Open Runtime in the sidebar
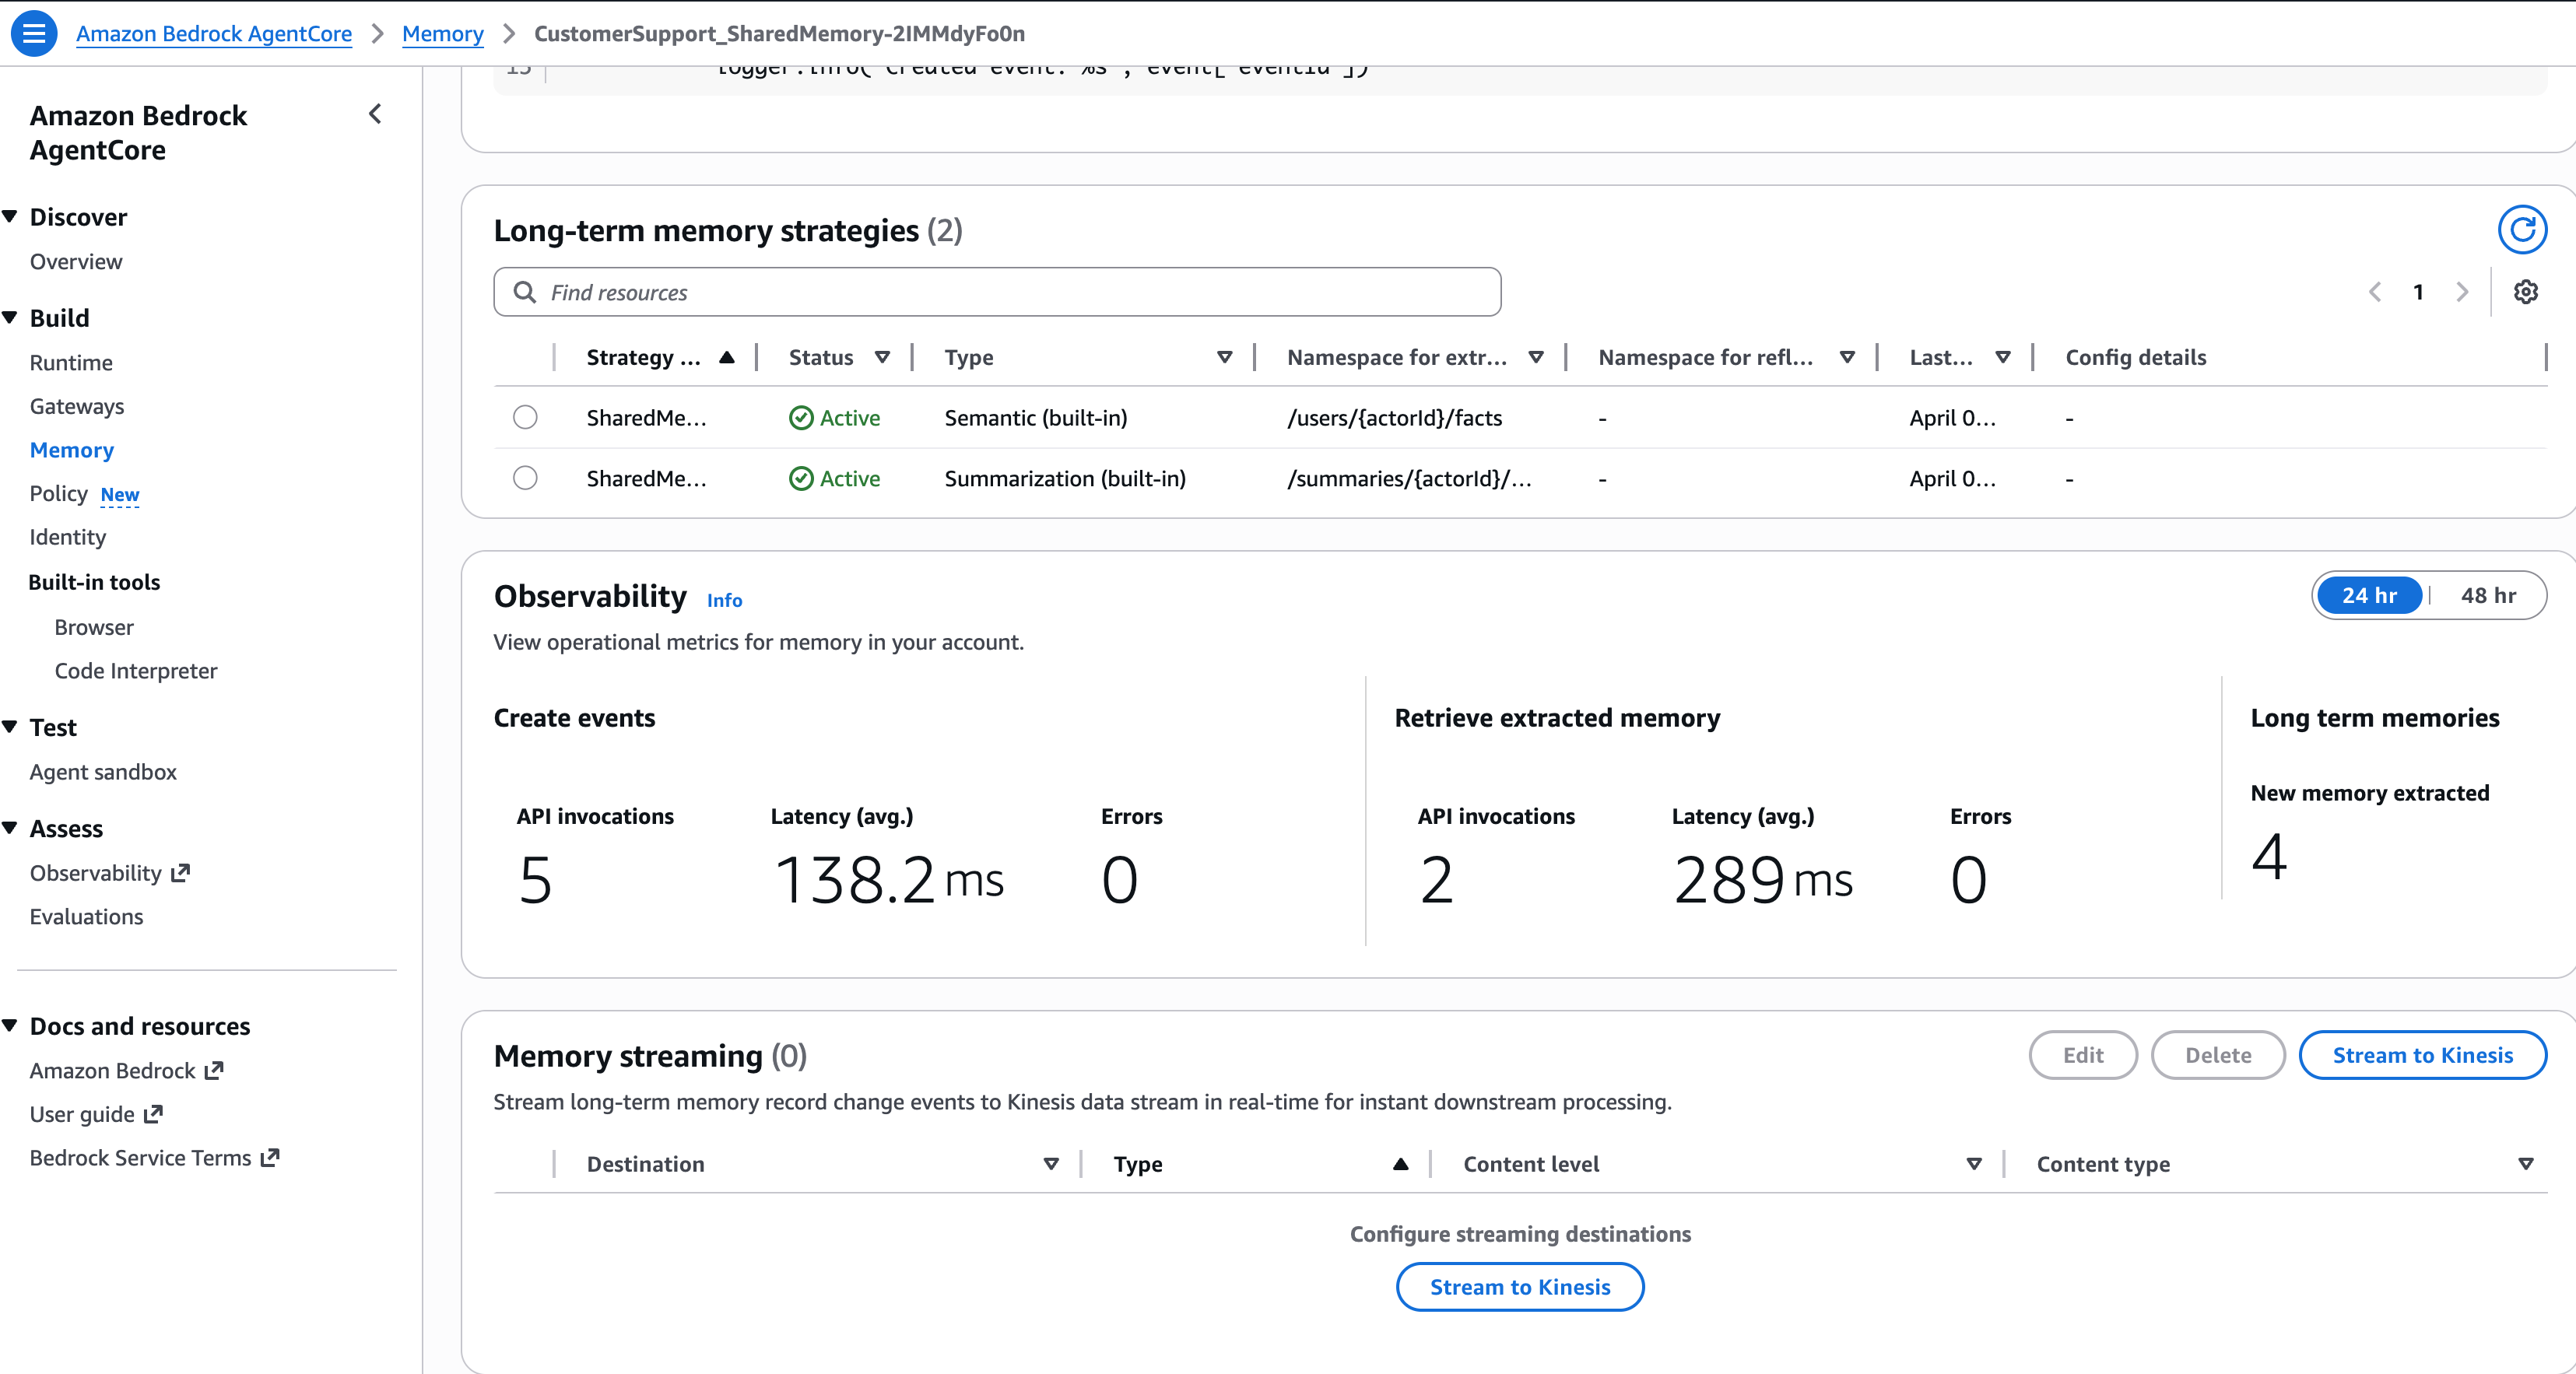Screen dimensions: 2576x1374 [71, 362]
